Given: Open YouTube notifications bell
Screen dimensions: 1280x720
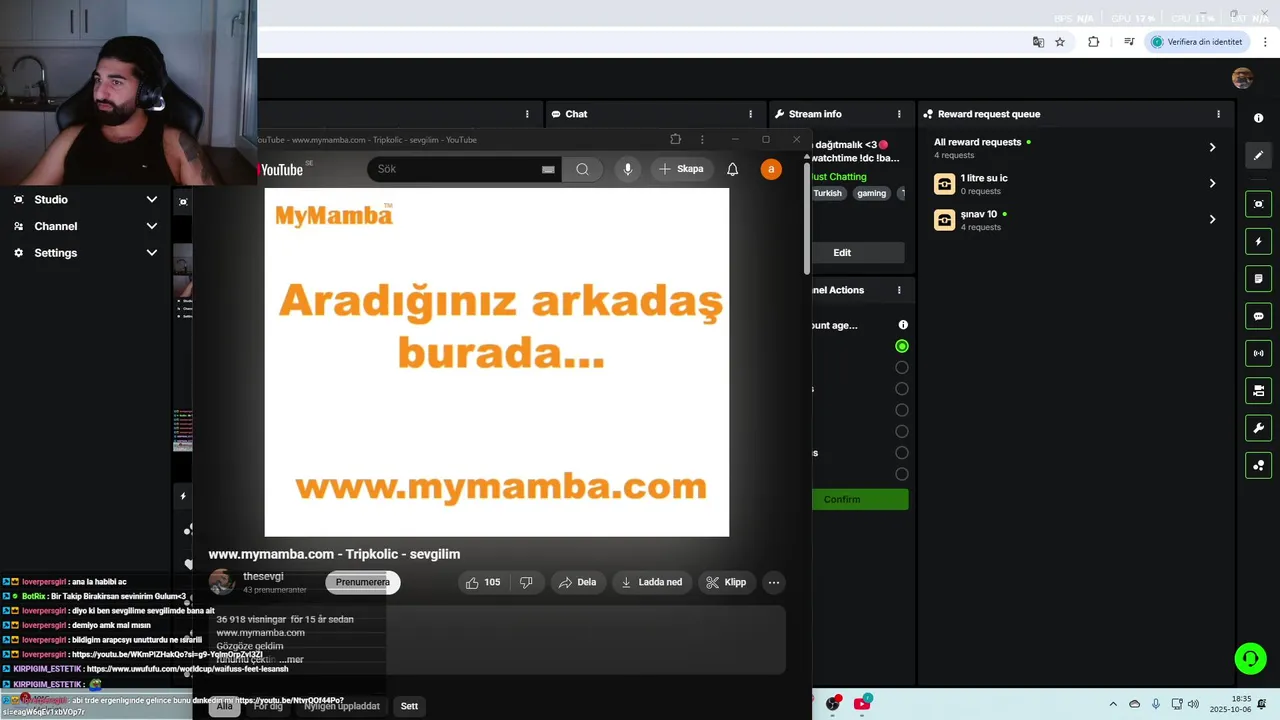Looking at the screenshot, I should (732, 169).
